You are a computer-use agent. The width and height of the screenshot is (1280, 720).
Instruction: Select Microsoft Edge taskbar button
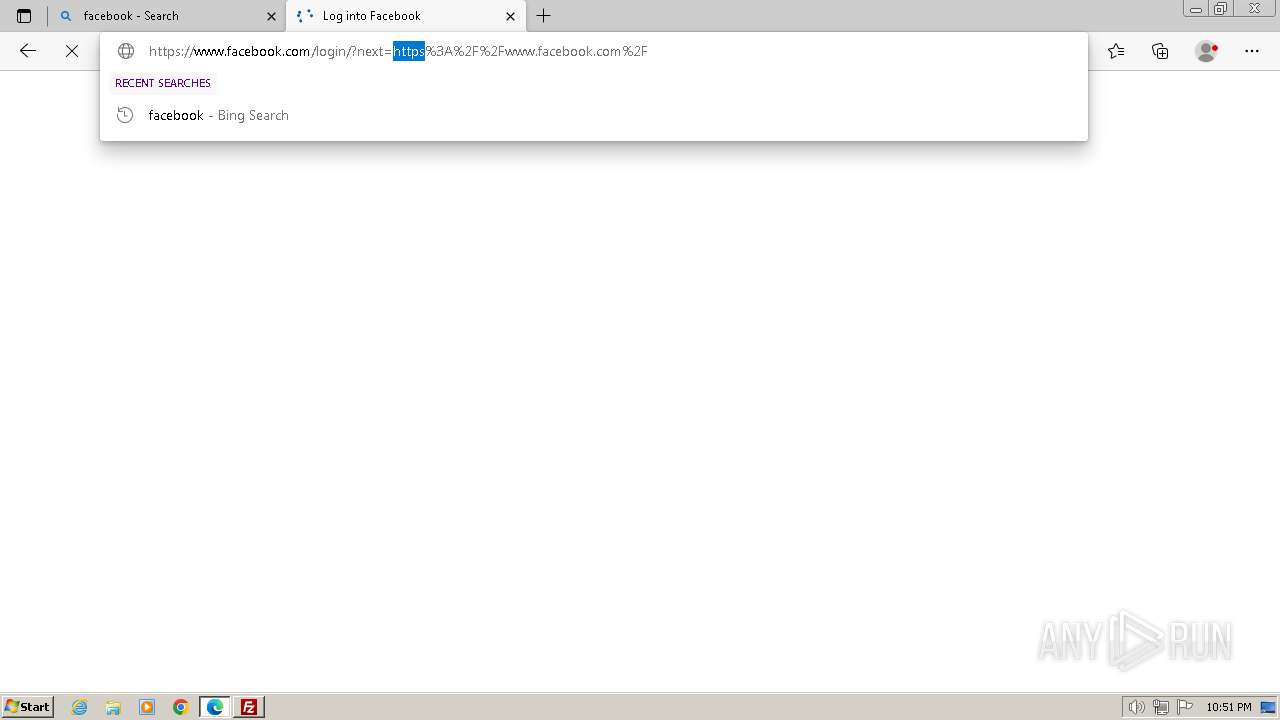(x=215, y=707)
